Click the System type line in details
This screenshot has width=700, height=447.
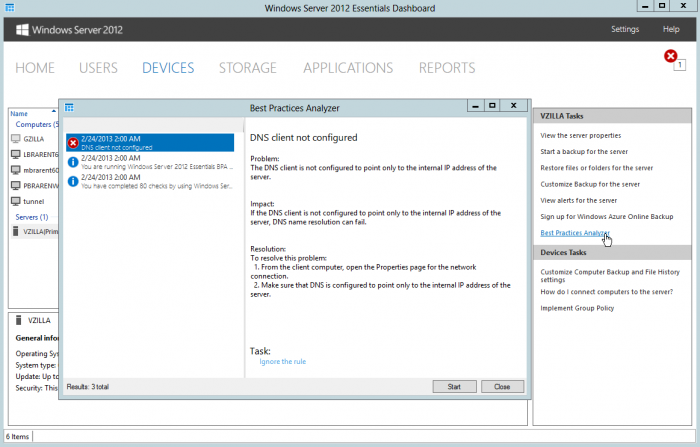click(x=36, y=365)
